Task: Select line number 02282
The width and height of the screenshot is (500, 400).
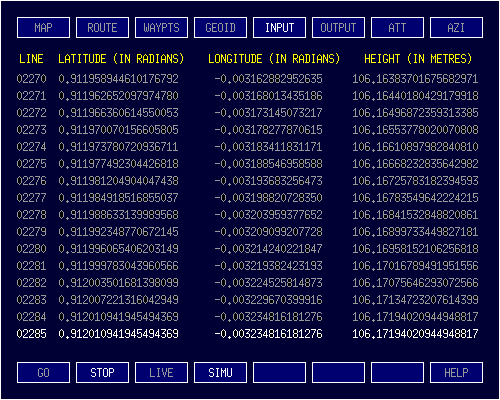Action: click(x=31, y=283)
